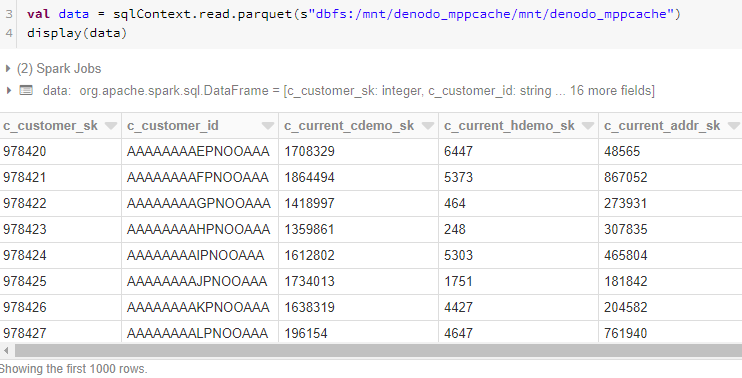
Task: Click addr value 181842
Action: (x=626, y=281)
